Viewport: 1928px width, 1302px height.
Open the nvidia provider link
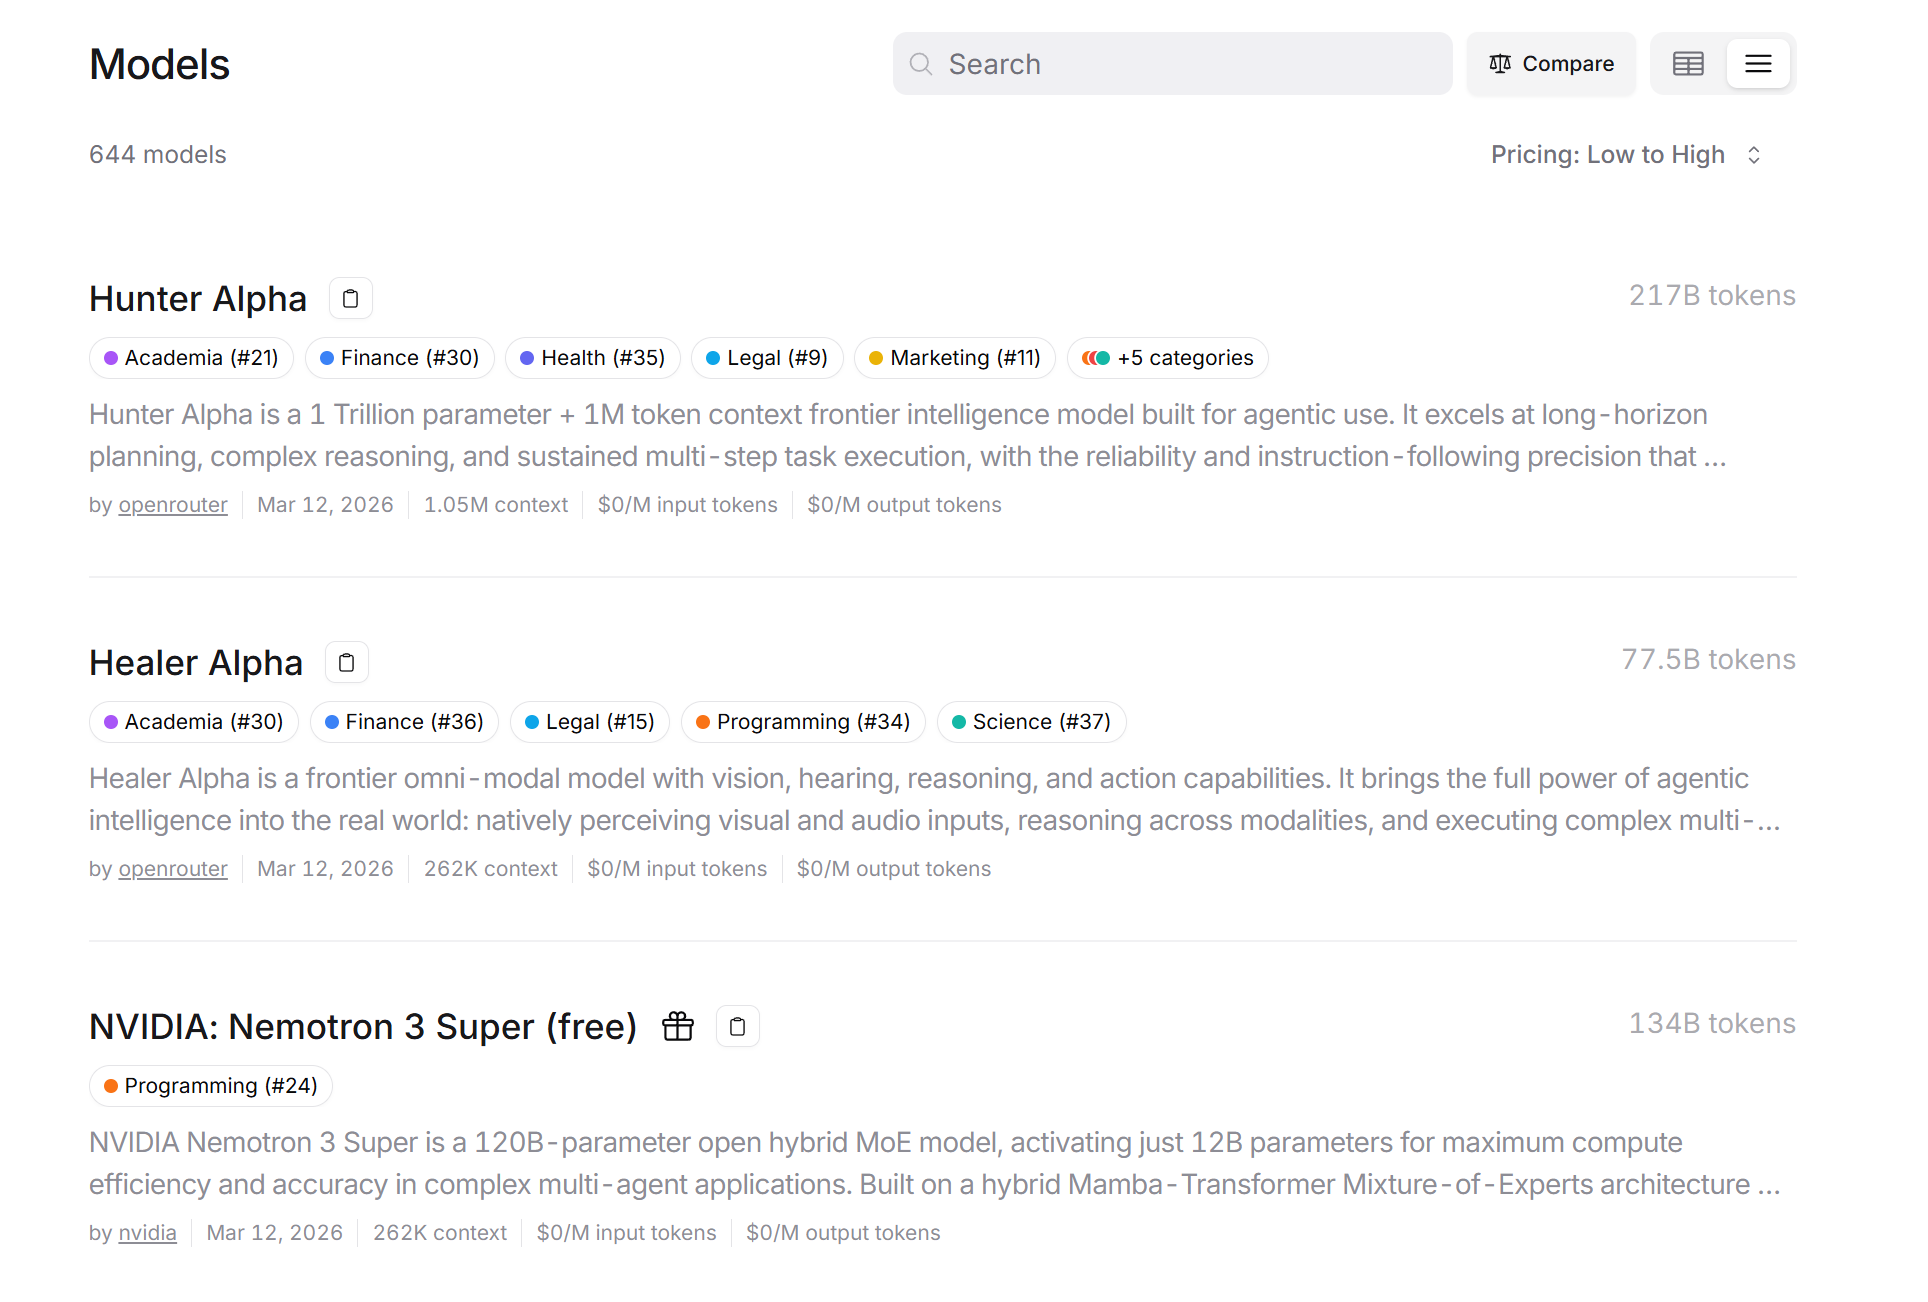point(147,1233)
